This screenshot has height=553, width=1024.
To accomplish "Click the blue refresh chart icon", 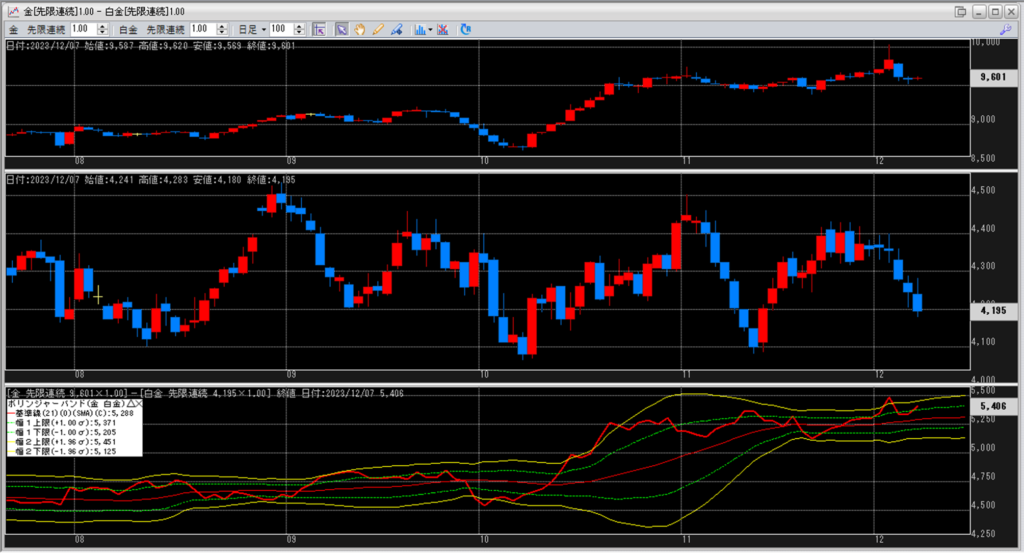I will 465,29.
